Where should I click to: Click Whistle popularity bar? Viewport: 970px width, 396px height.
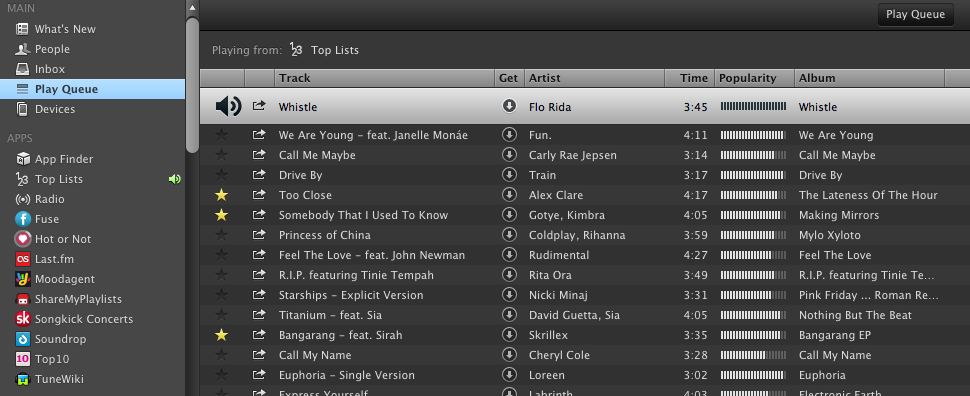[x=753, y=106]
